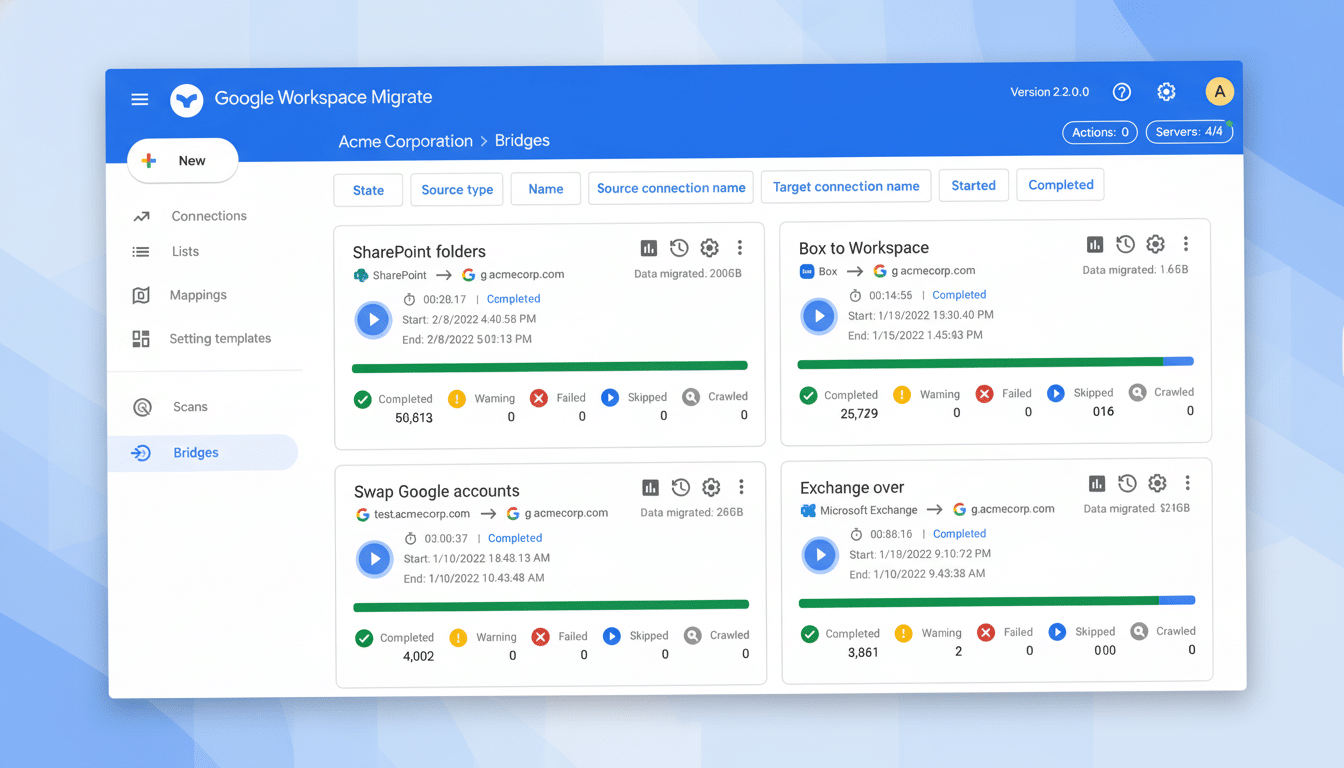The width and height of the screenshot is (1344, 768).
Task: Go to Setting templates in the sidebar
Action: click(x=220, y=338)
